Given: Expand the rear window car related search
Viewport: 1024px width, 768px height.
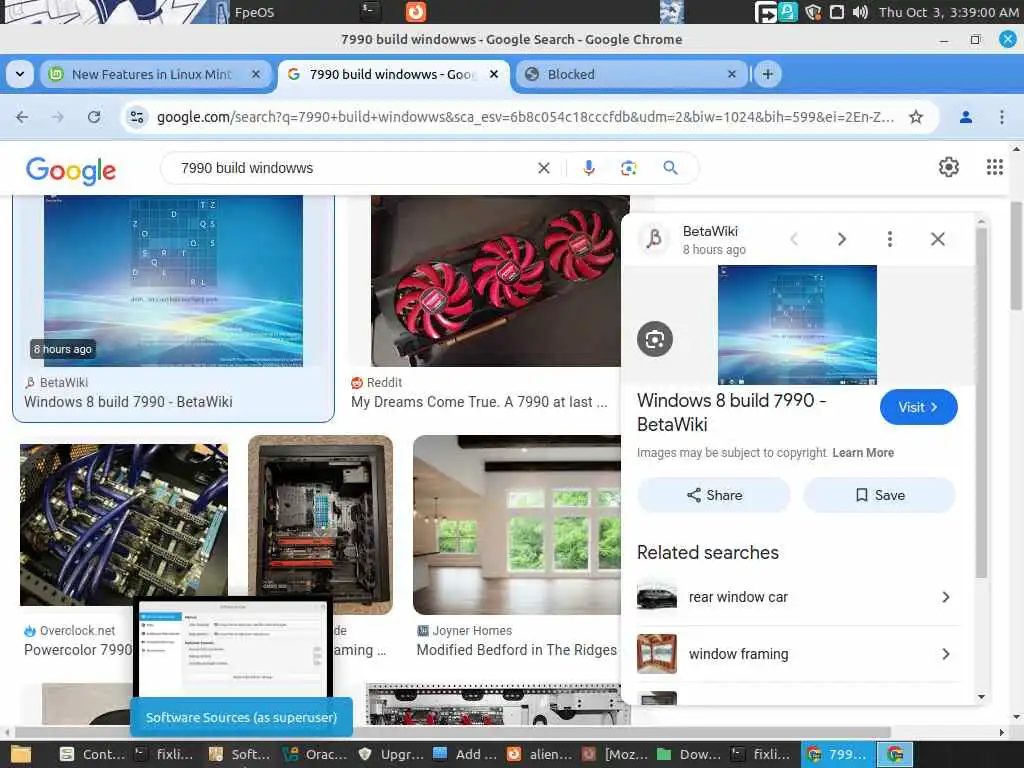Looking at the screenshot, I should click(799, 597).
